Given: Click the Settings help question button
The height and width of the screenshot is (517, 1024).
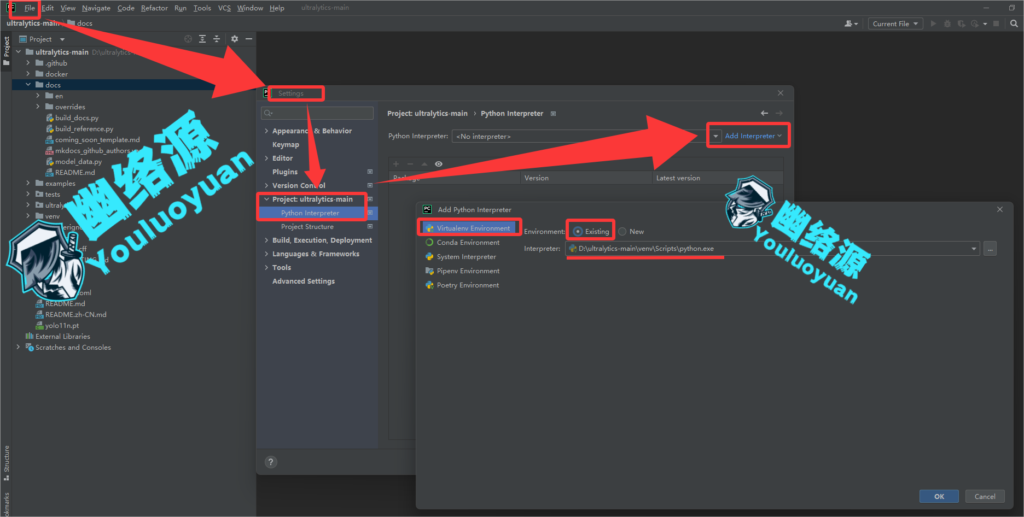Looking at the screenshot, I should click(x=271, y=462).
